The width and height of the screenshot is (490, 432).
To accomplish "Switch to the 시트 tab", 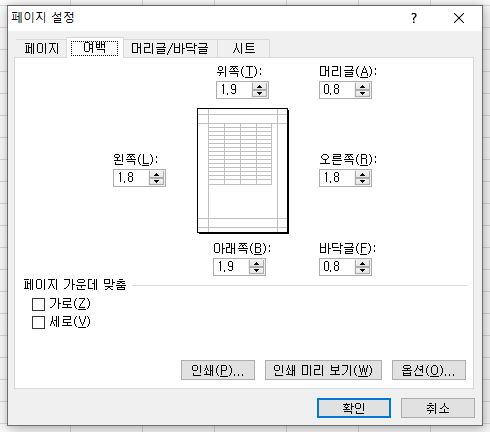I will [244, 49].
